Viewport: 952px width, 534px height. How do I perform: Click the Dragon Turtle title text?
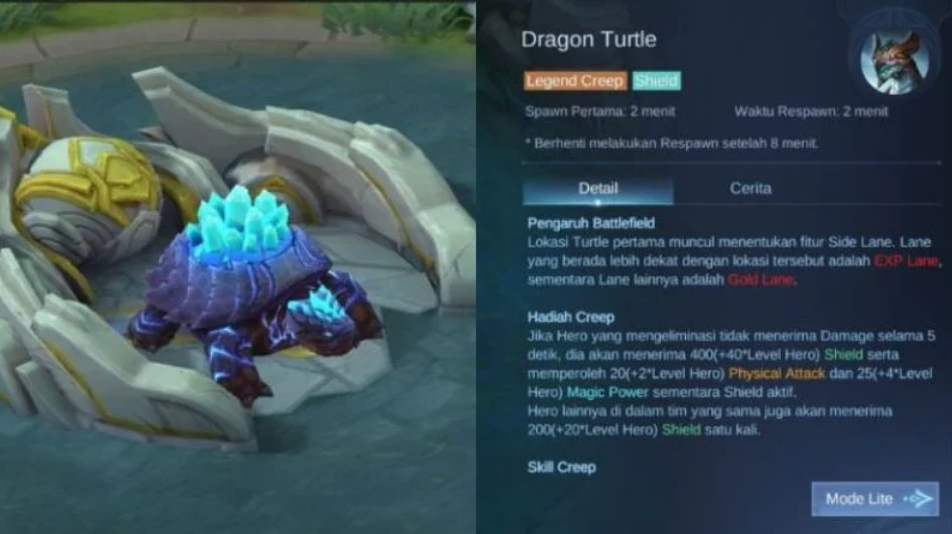coord(588,39)
